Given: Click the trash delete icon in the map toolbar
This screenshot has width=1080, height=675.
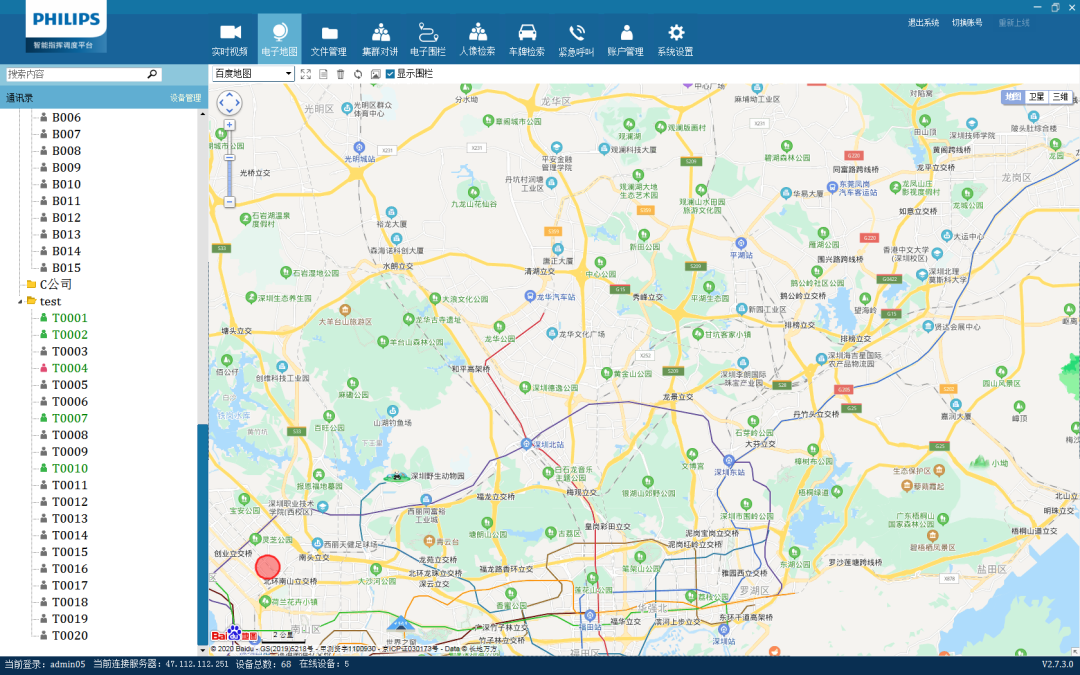Looking at the screenshot, I should 340,74.
